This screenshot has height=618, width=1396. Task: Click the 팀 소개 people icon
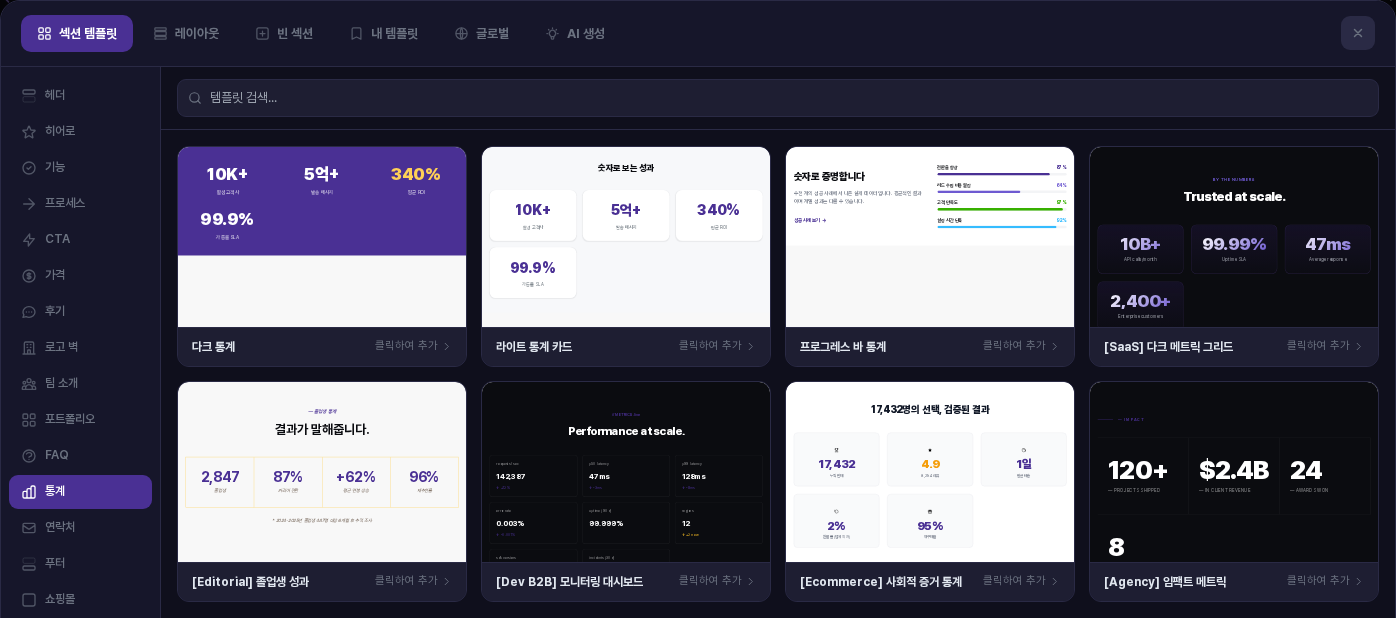29,383
